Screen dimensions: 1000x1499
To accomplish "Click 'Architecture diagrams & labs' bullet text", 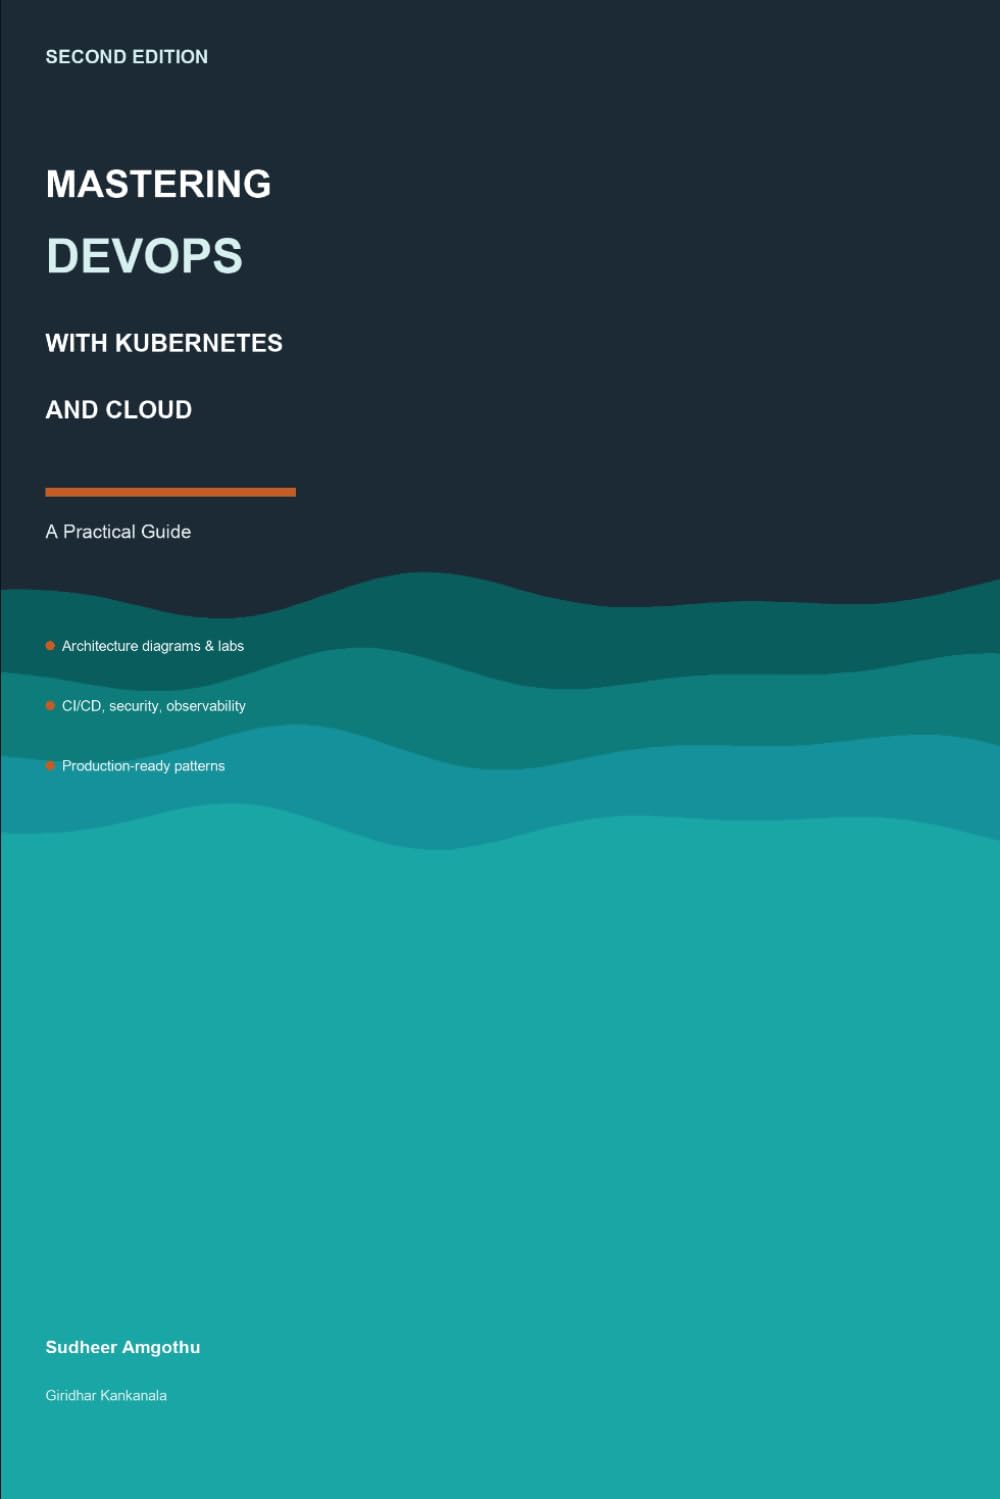I will click(153, 646).
